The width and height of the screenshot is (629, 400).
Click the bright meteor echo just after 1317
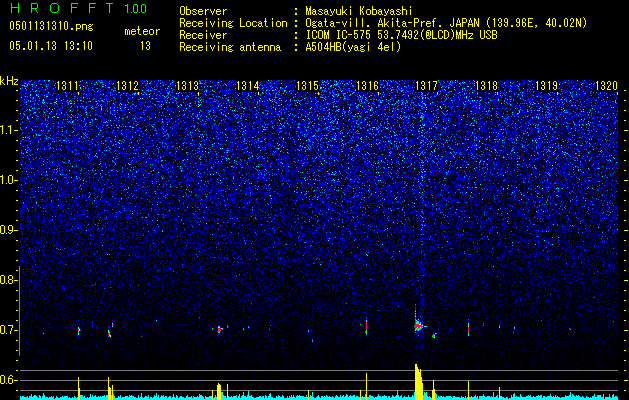(x=418, y=324)
